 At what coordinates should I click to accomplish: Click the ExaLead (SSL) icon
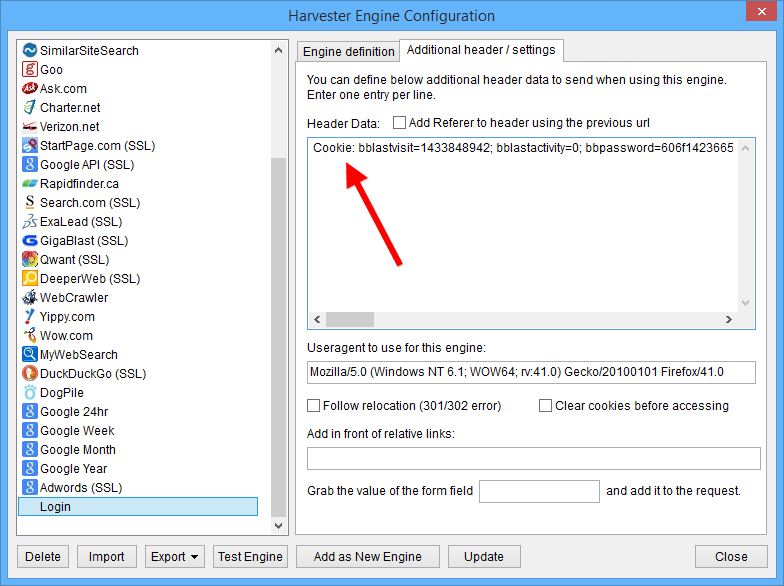point(30,221)
